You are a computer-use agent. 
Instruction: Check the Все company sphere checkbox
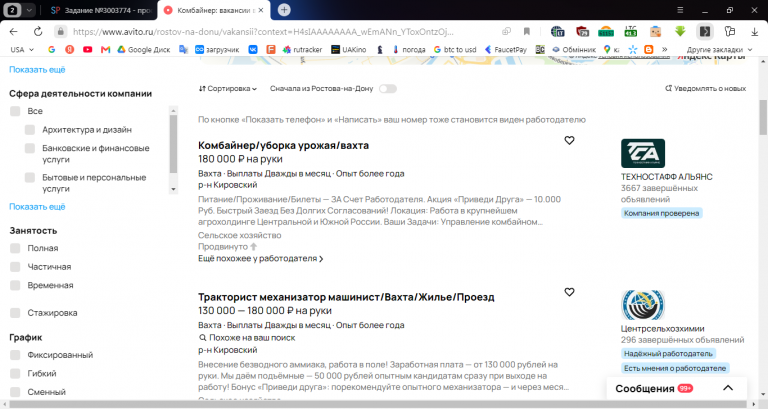pos(15,111)
